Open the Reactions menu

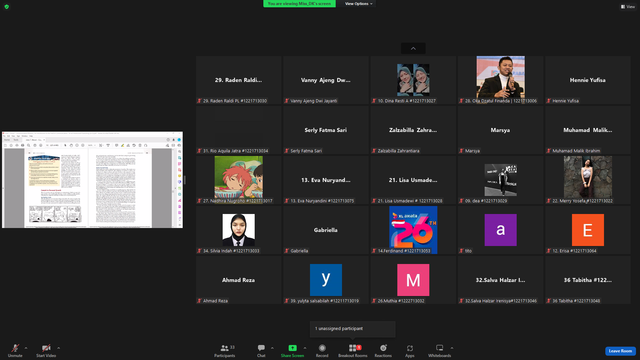click(x=383, y=350)
